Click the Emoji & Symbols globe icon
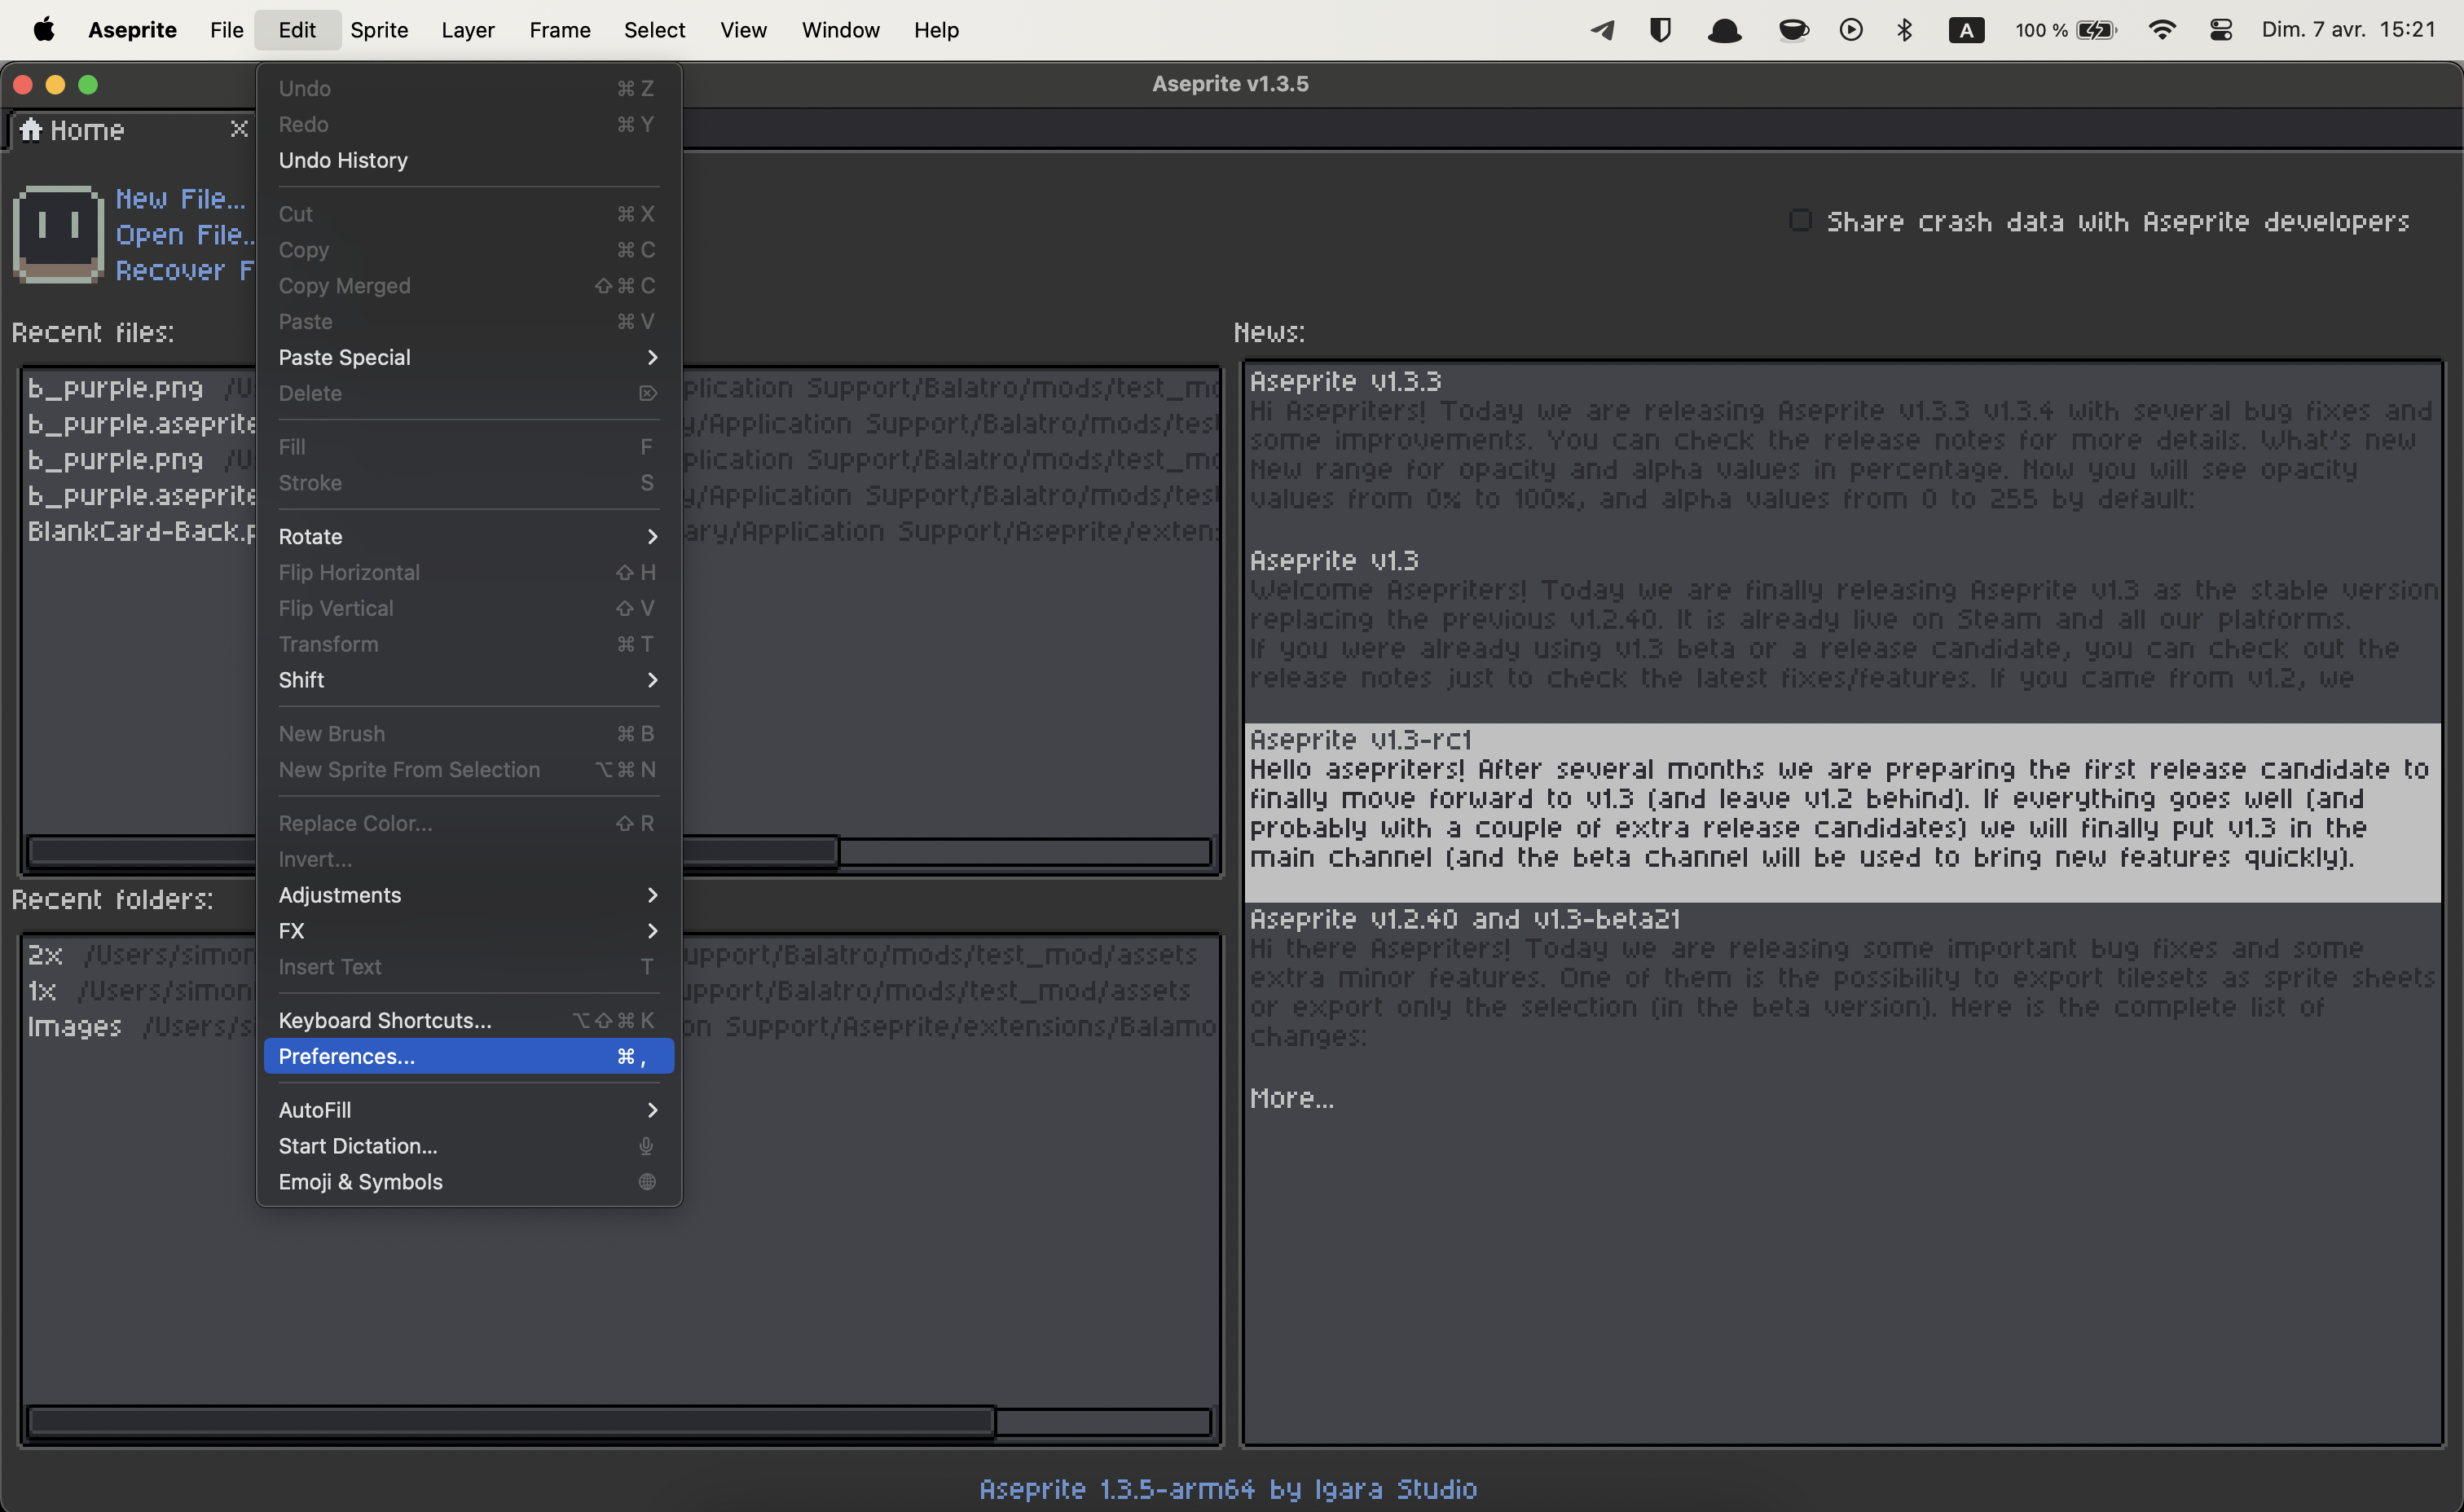Screen dimensions: 2464x1512 tap(647, 1182)
